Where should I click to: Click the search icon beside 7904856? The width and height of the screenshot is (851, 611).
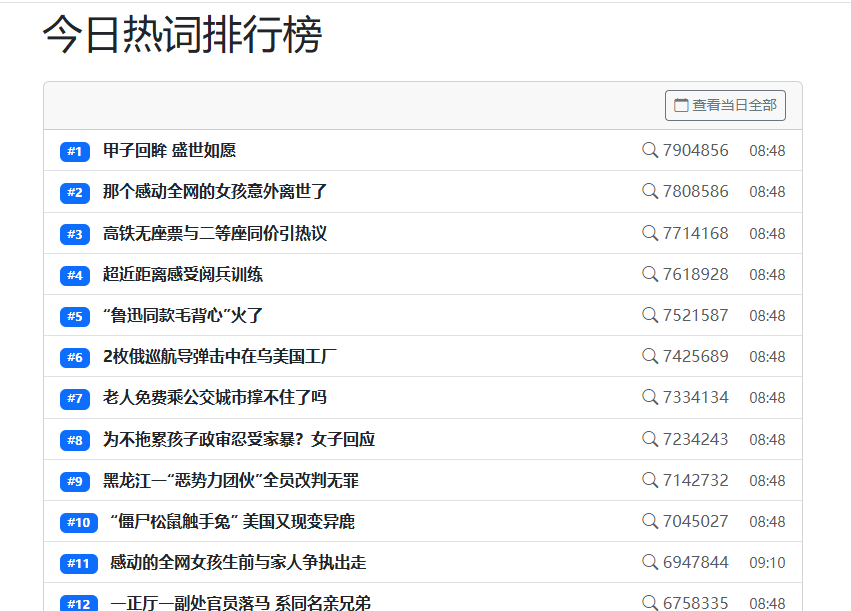coord(650,150)
